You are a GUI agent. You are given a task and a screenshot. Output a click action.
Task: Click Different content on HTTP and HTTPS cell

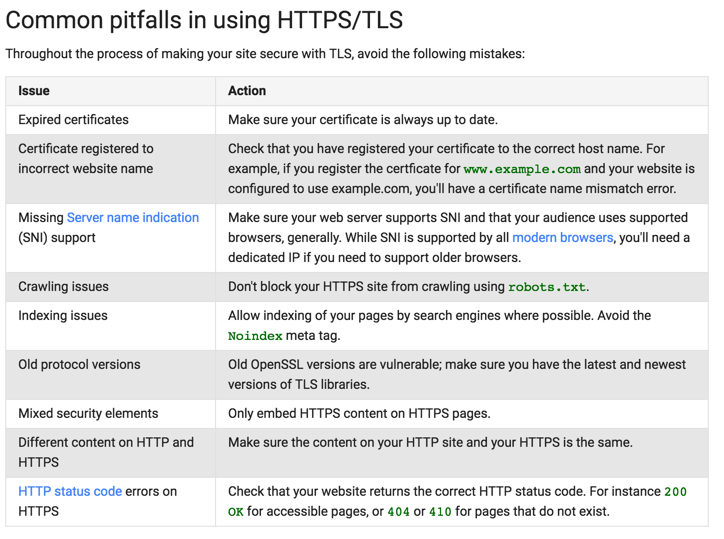[105, 452]
